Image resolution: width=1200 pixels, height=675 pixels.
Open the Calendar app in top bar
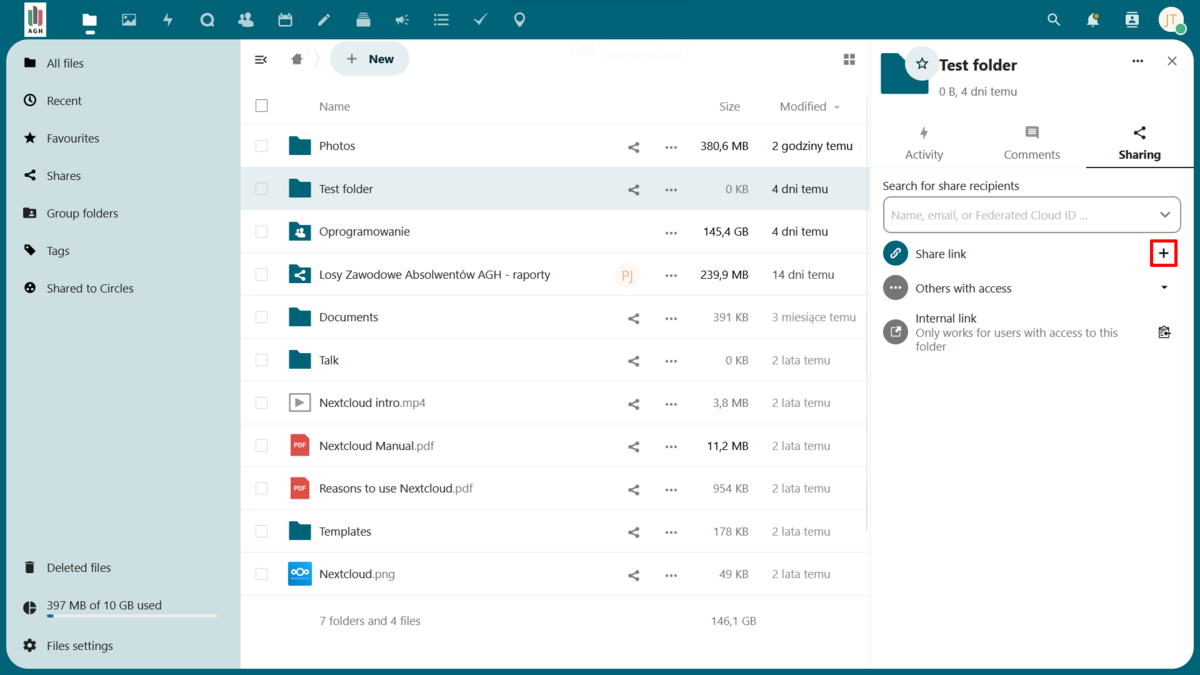click(x=285, y=20)
